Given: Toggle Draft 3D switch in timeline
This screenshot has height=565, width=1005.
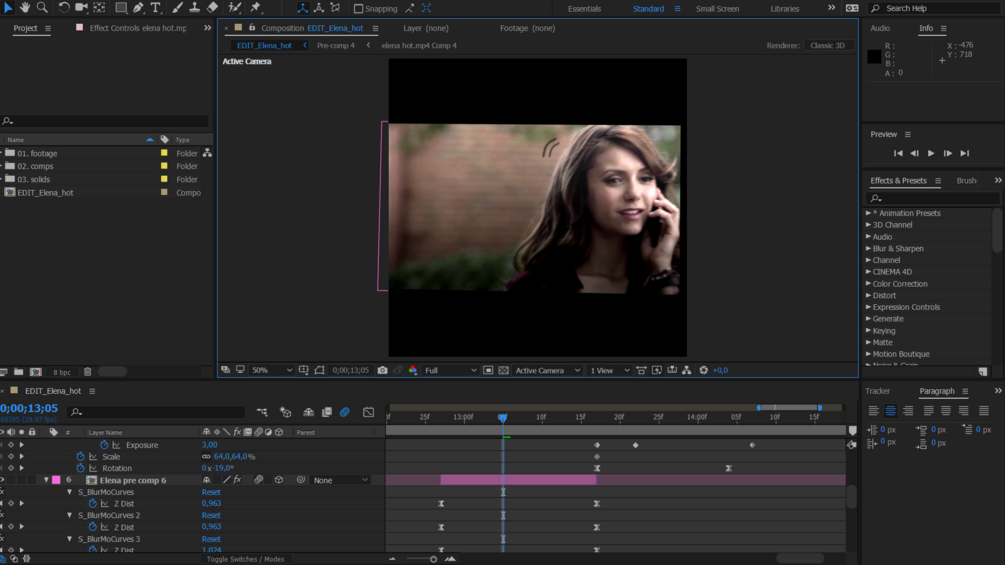Looking at the screenshot, I should pyautogui.click(x=286, y=413).
